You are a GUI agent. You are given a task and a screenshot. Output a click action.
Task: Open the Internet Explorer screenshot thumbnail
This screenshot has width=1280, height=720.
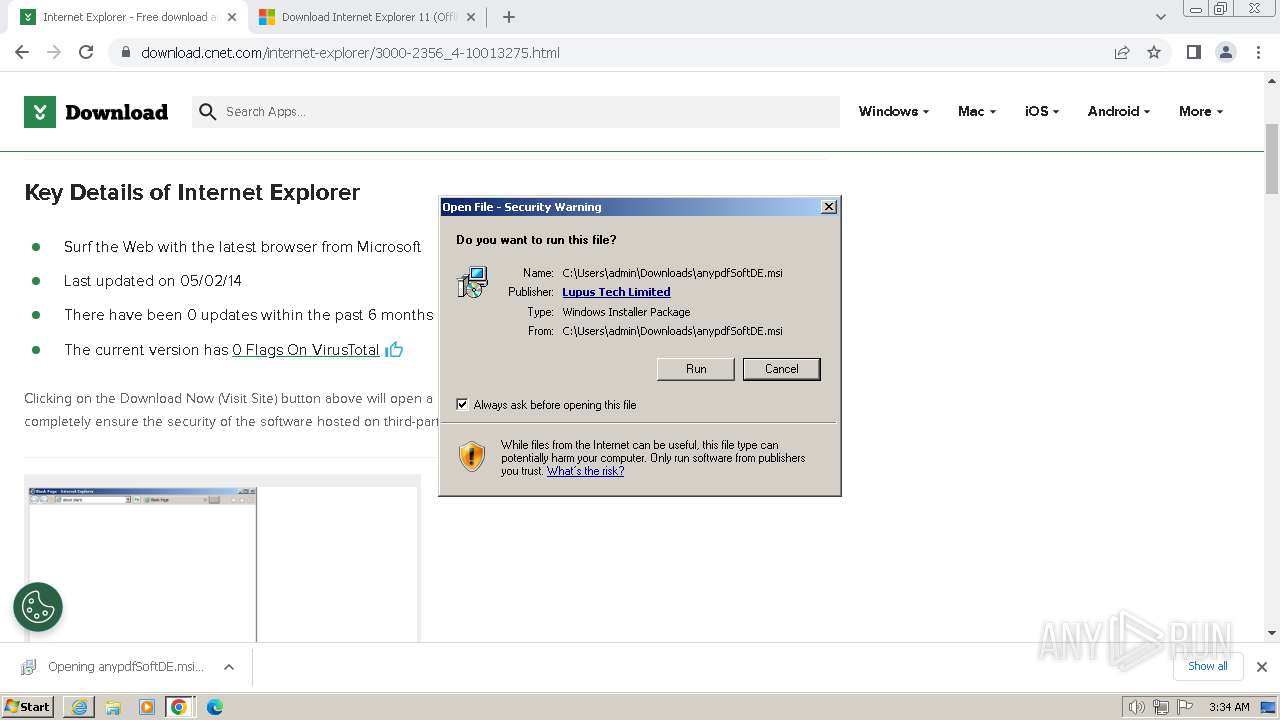point(143,564)
